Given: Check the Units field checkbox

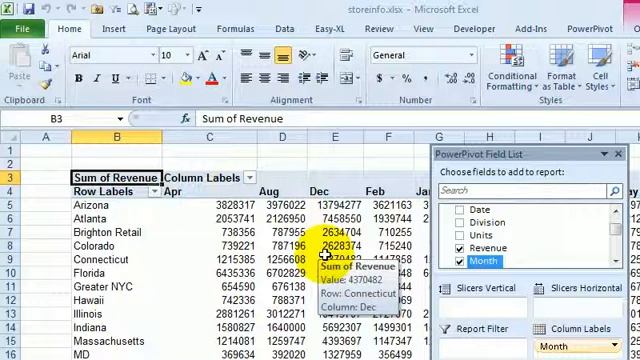Looking at the screenshot, I should [459, 235].
